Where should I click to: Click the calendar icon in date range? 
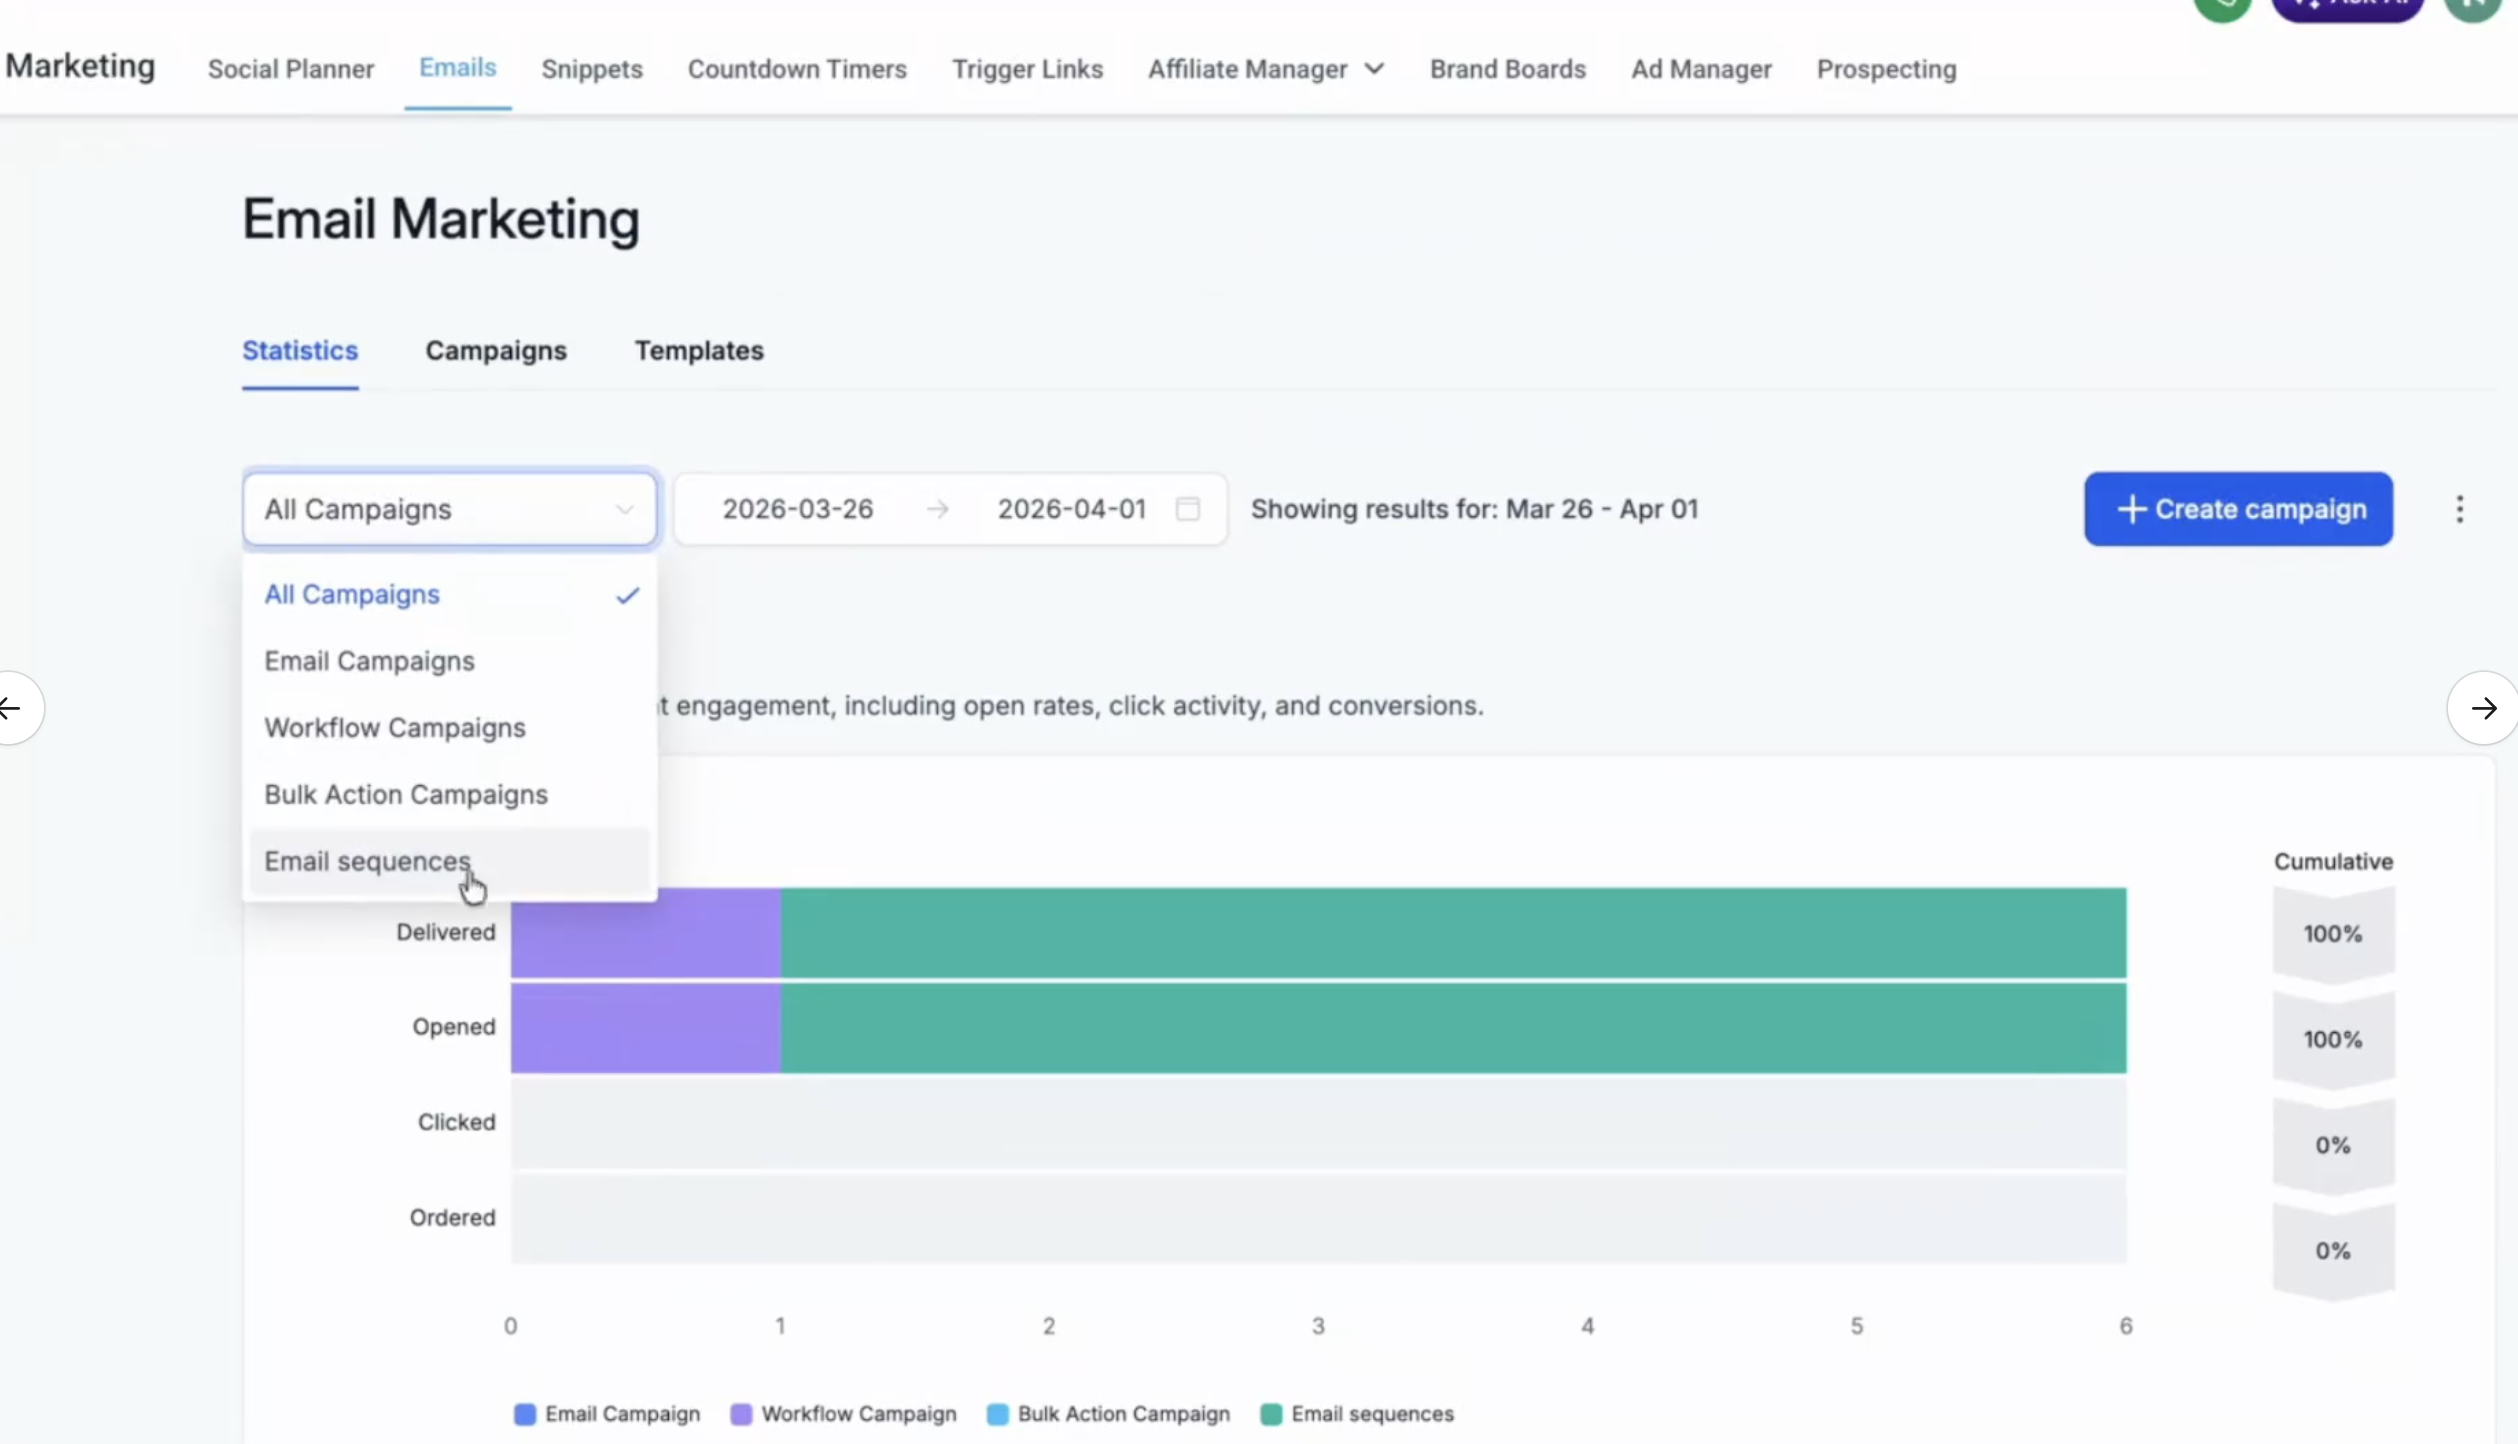pos(1187,509)
